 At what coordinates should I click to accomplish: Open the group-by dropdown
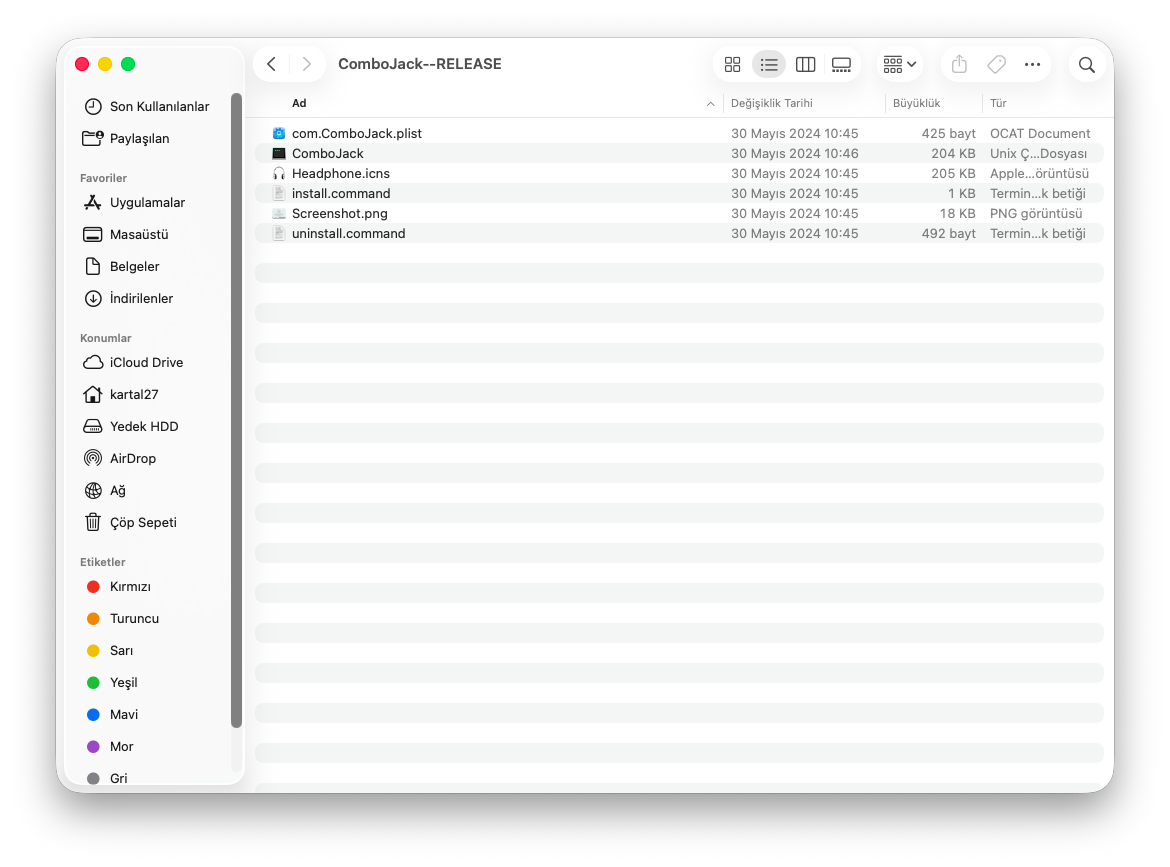[x=900, y=65]
